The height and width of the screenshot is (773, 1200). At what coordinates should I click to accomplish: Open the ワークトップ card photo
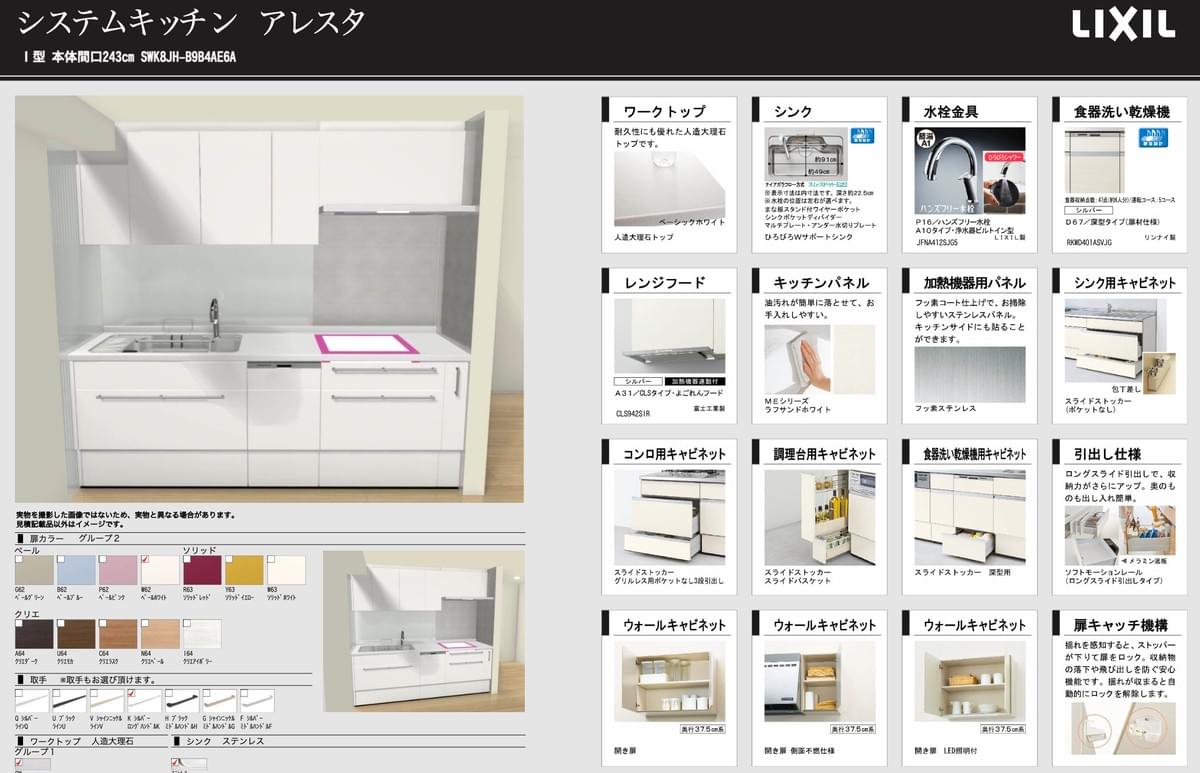[670, 188]
